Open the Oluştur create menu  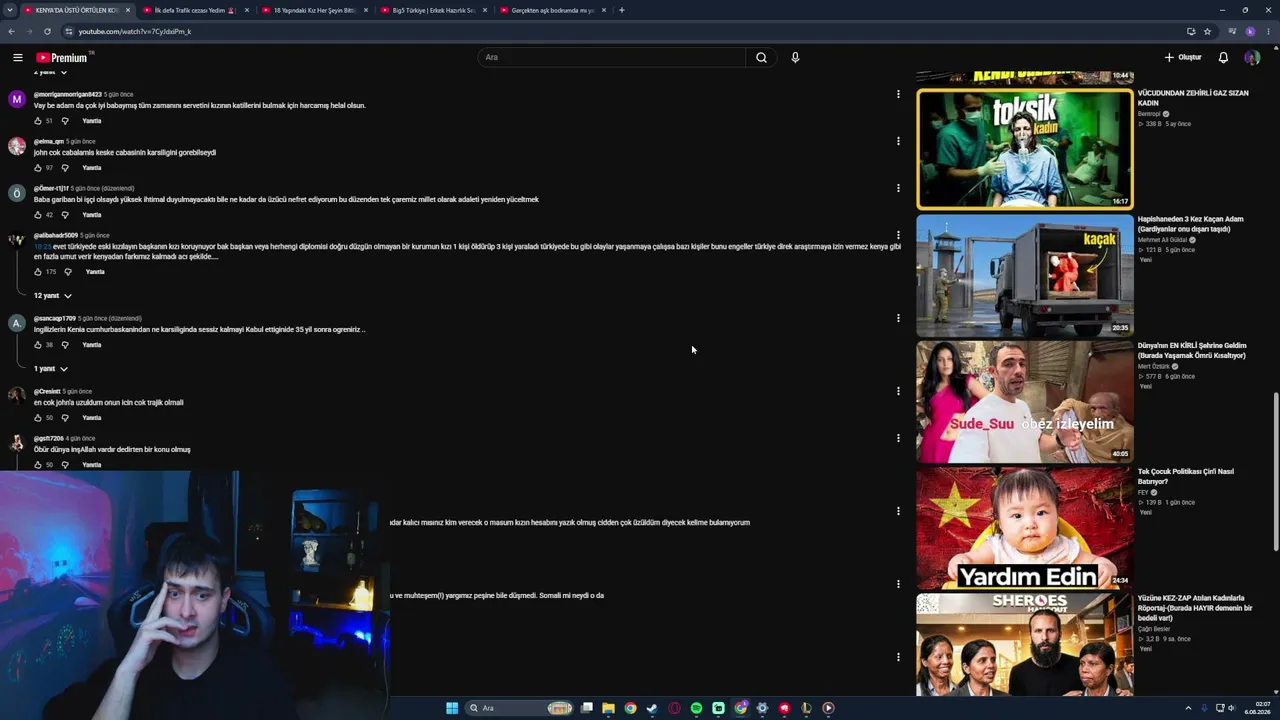coord(1183,58)
